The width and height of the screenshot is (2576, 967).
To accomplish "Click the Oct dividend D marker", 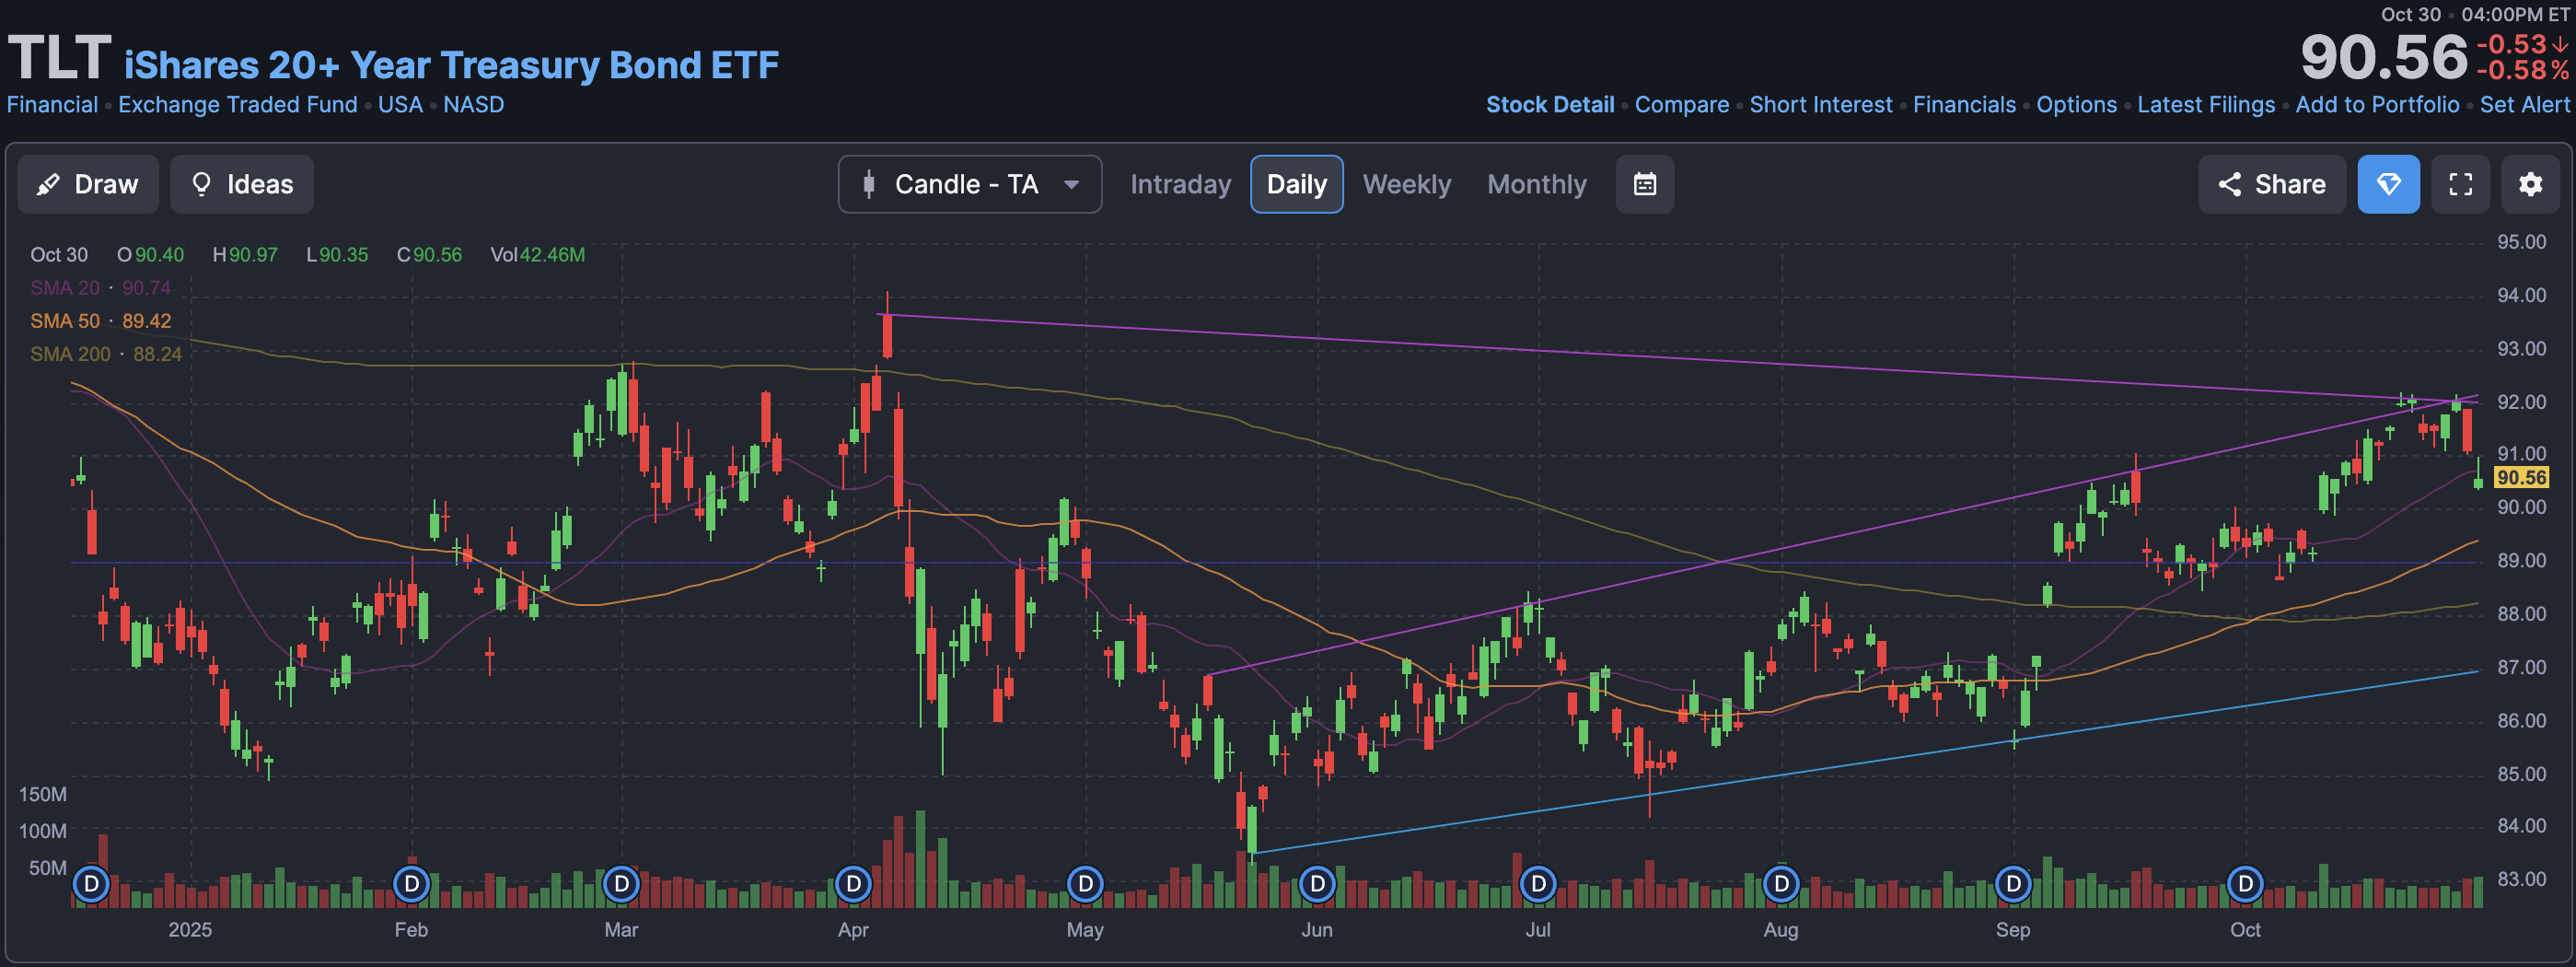I will click(x=2245, y=884).
